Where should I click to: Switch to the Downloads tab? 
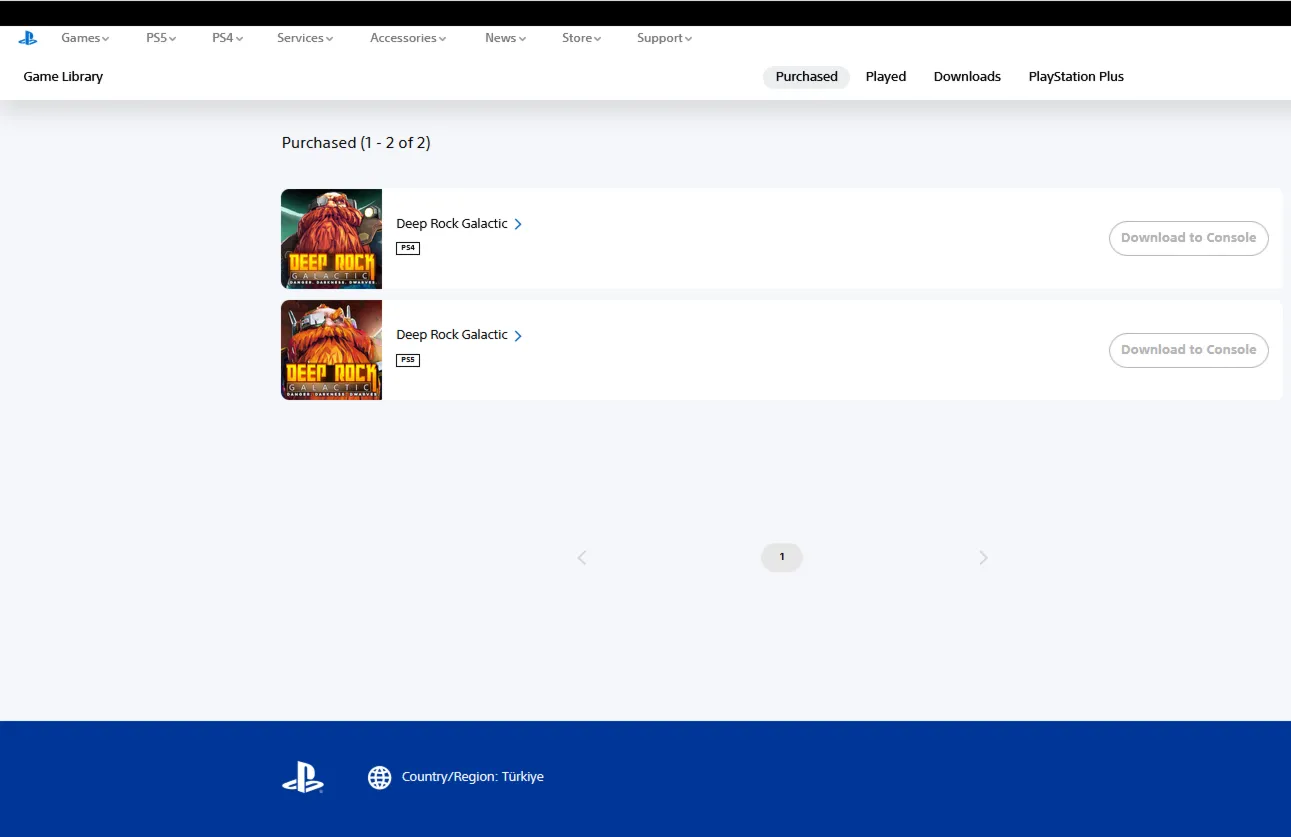(x=967, y=77)
